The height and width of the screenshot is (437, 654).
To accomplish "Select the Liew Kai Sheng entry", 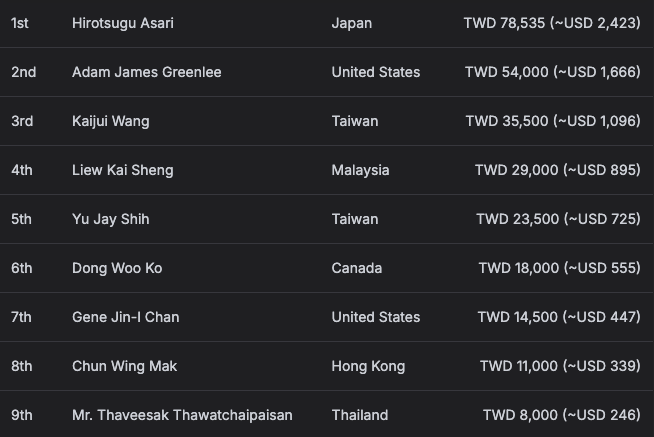I will [123, 170].
